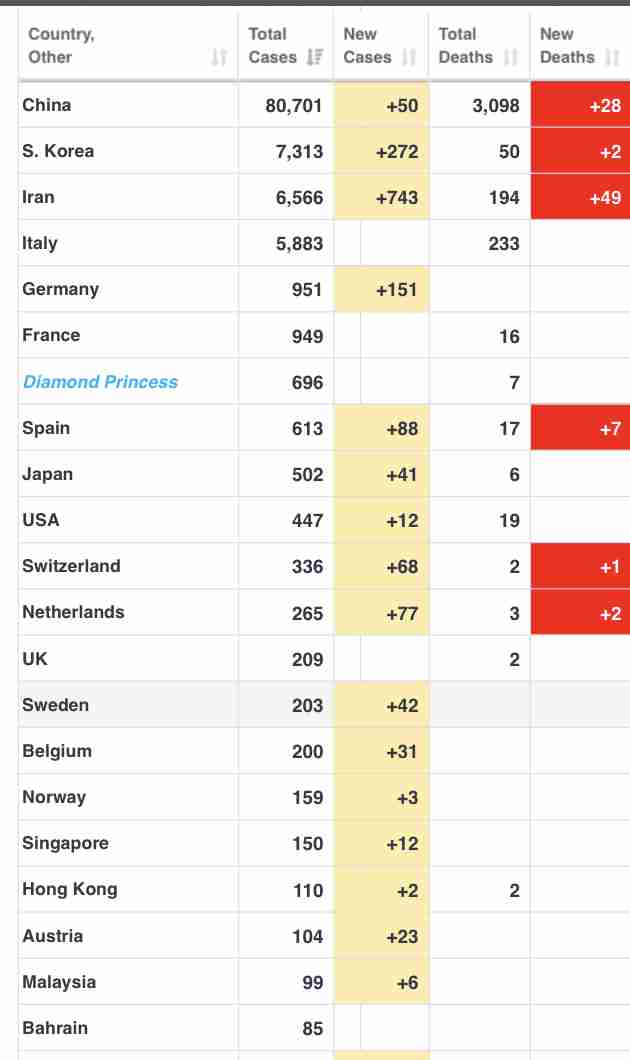Click the S. Korea country name
630x1060 pixels.
58,151
